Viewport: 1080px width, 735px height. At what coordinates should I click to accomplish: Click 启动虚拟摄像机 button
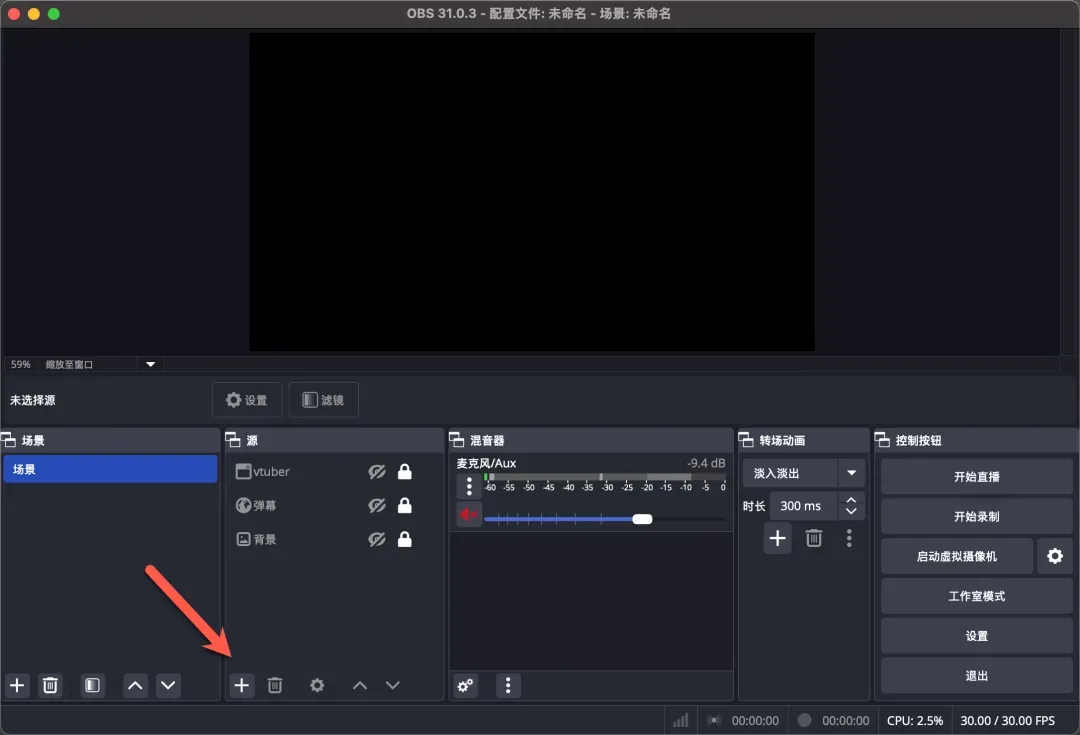point(957,557)
